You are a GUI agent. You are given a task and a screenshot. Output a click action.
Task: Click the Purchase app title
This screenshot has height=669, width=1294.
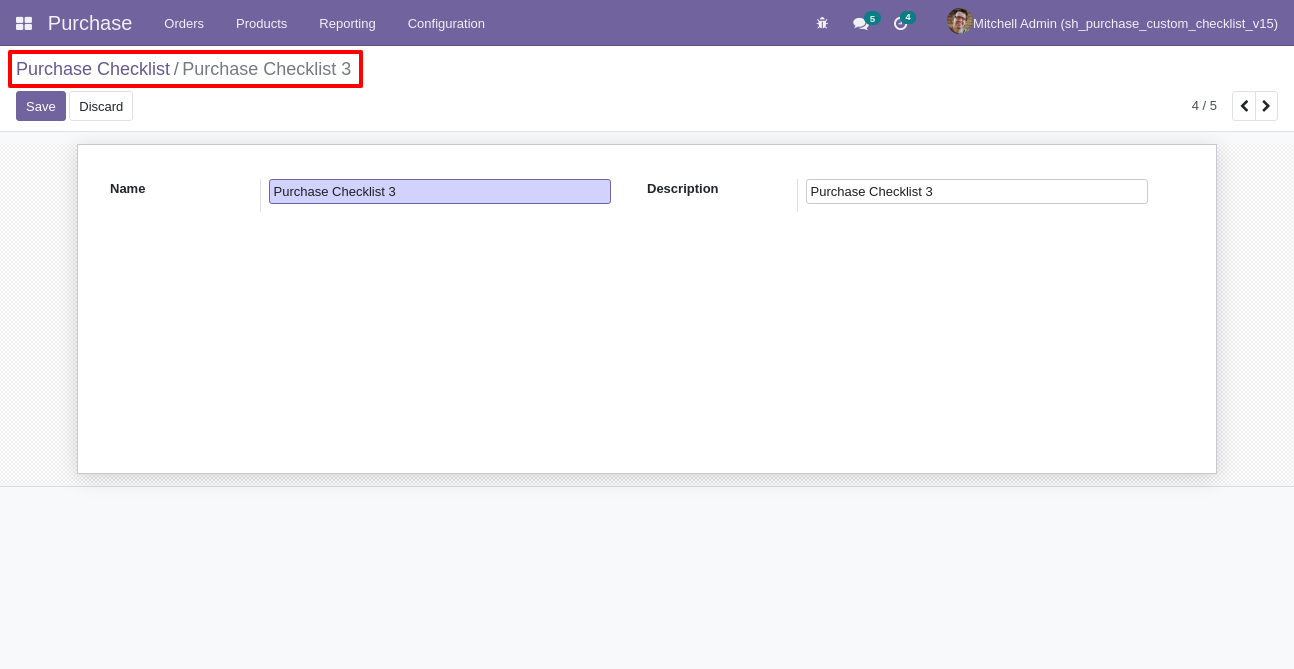[x=90, y=23]
